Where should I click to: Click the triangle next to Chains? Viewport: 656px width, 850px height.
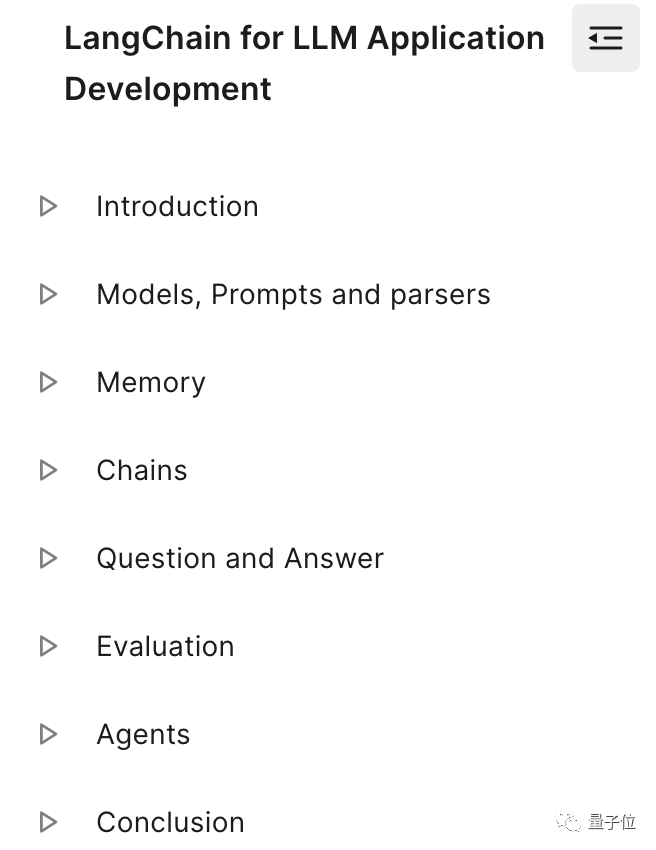pos(48,470)
